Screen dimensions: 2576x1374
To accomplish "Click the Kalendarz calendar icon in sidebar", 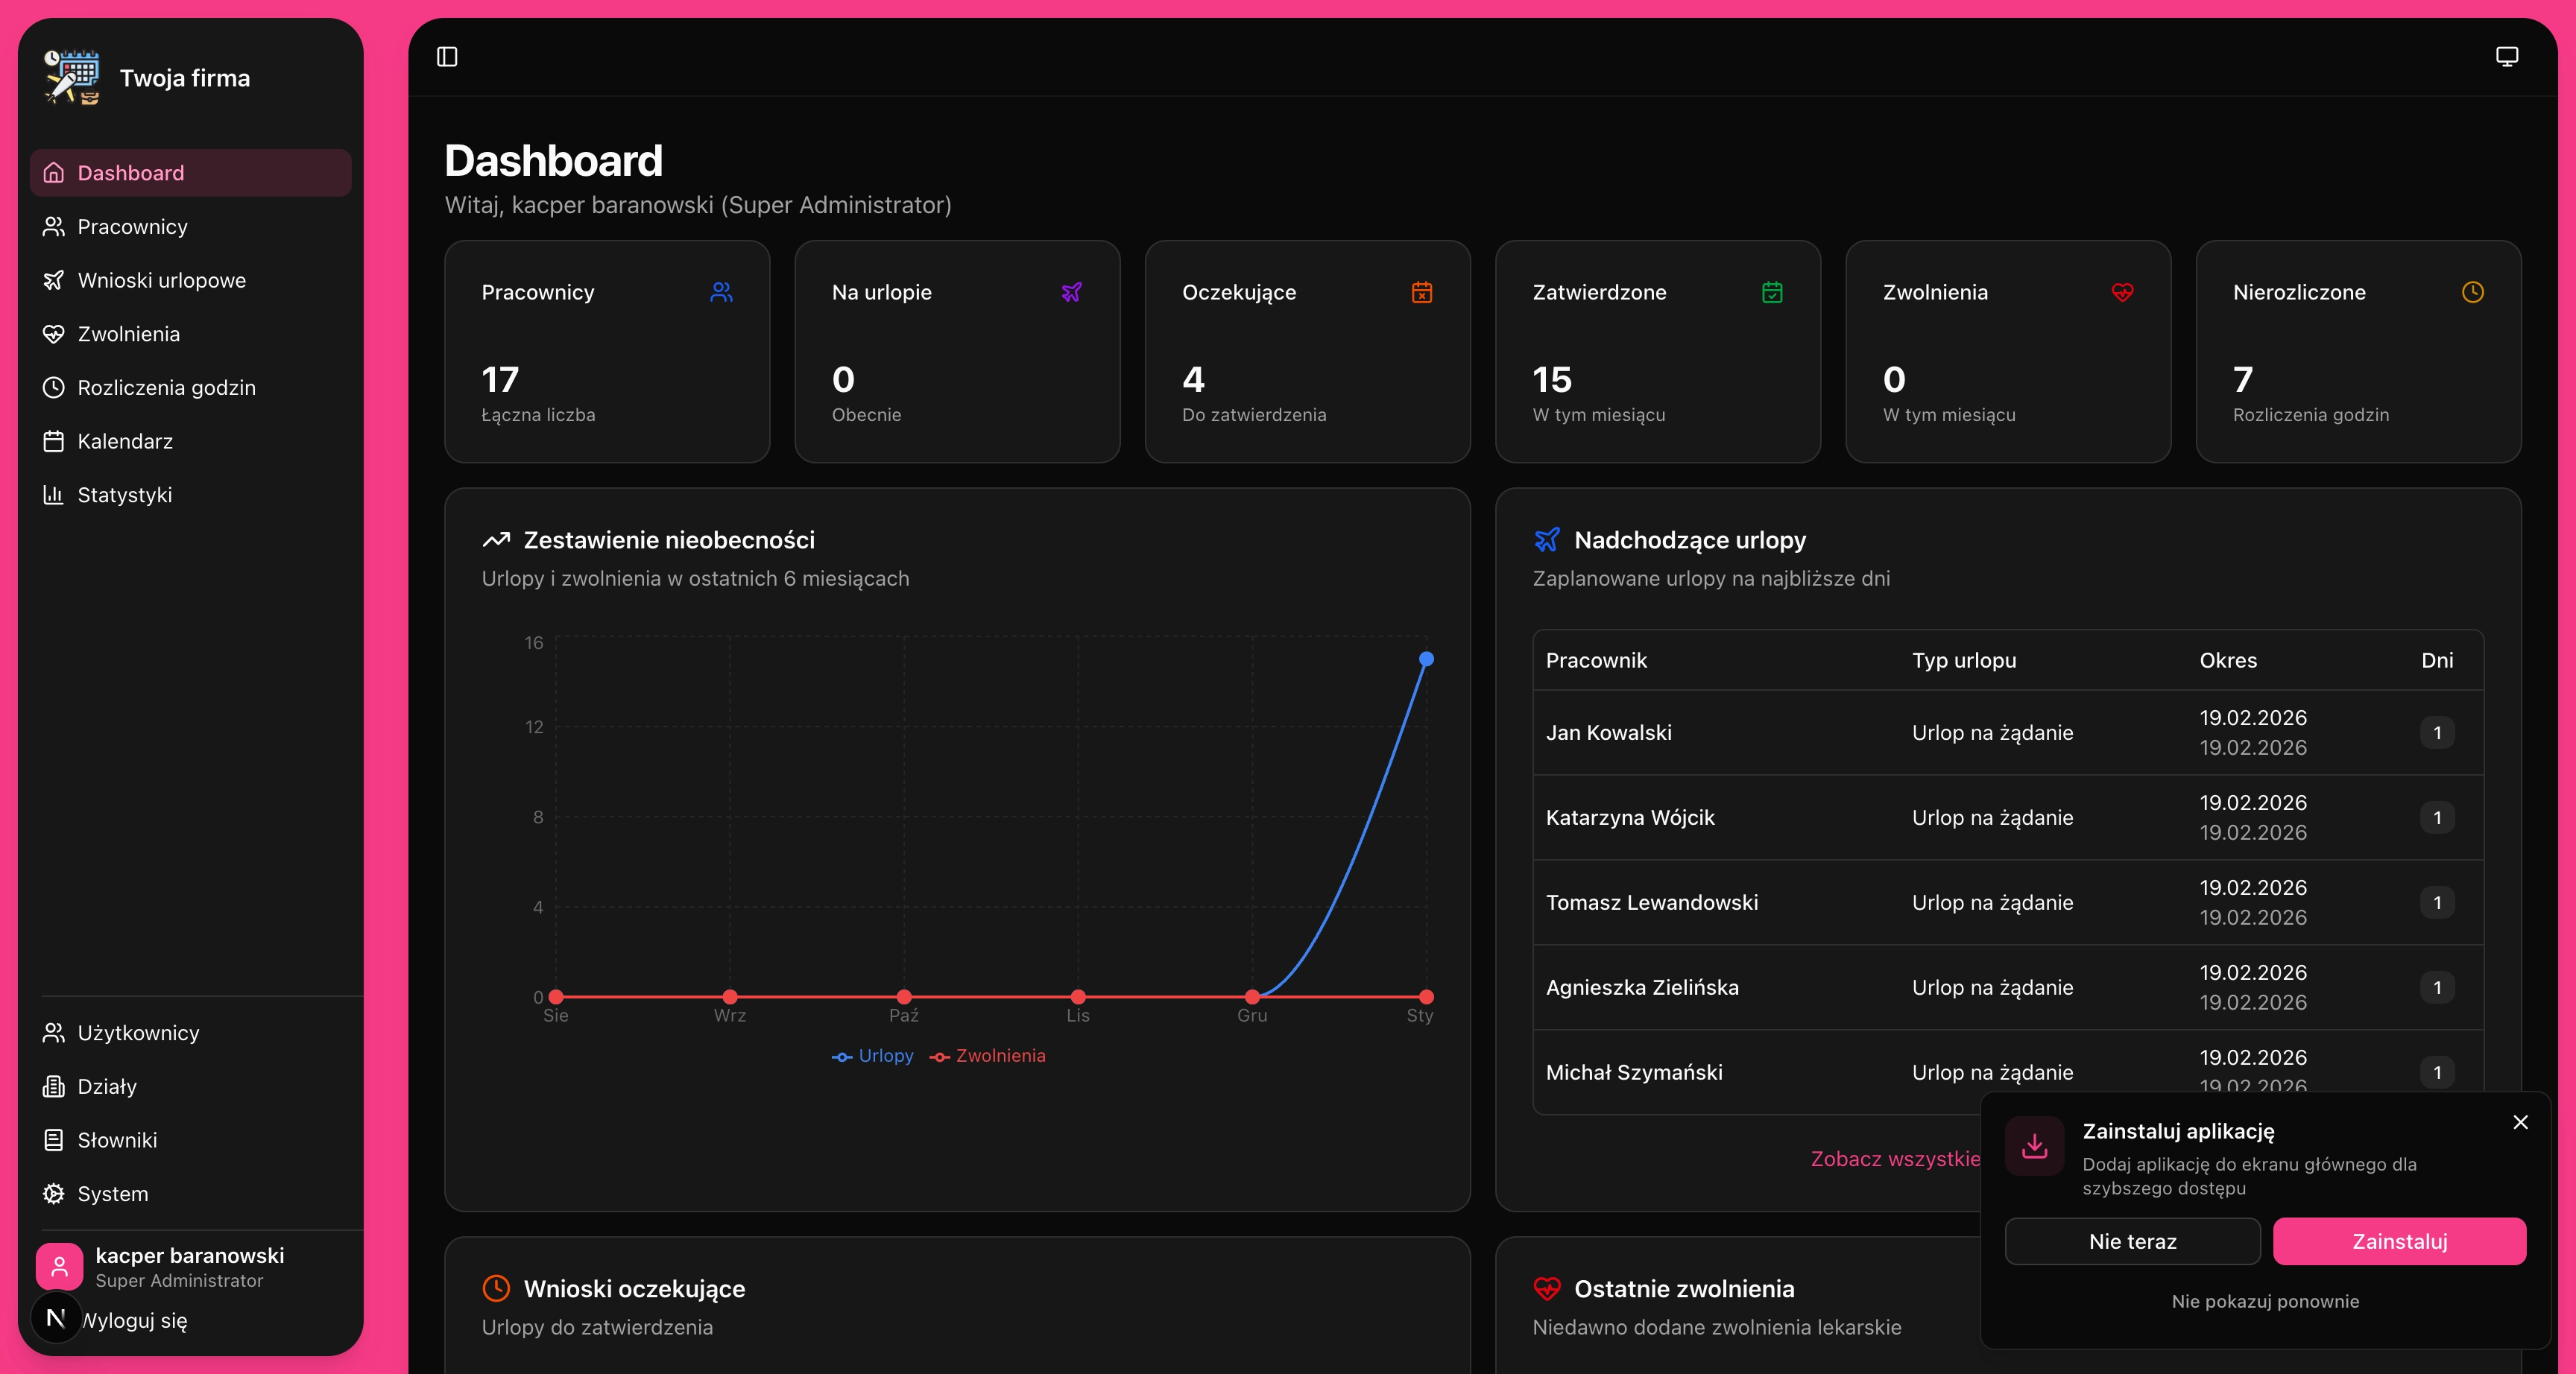I will click(54, 441).
